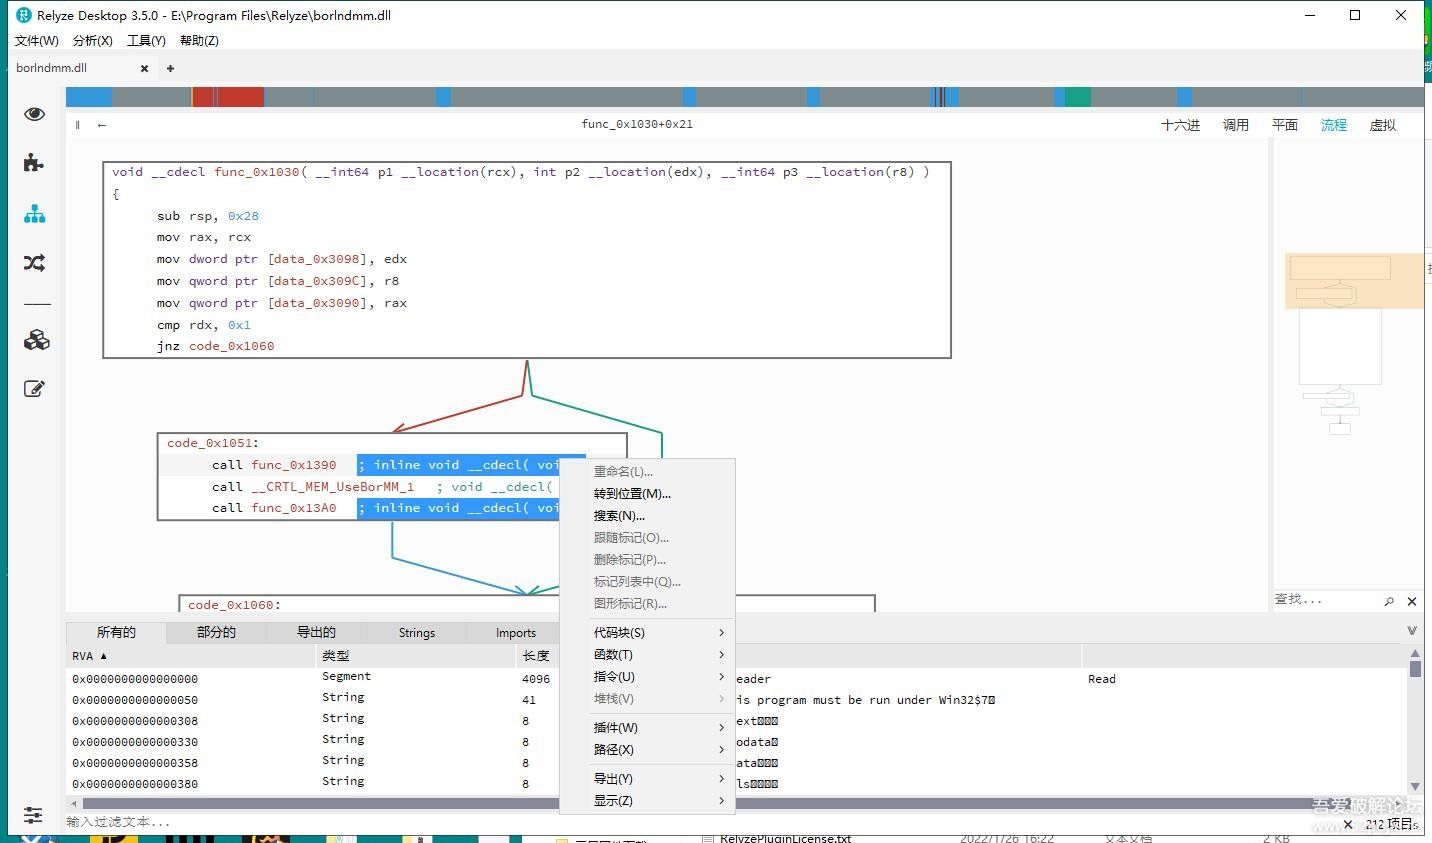Open the stacked cubes sidebar icon

(36, 340)
